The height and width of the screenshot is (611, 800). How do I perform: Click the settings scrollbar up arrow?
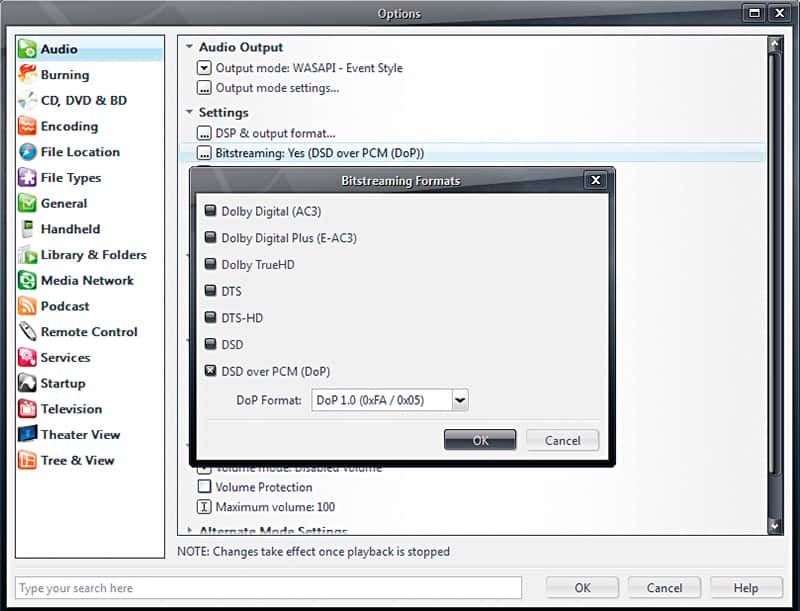[x=775, y=44]
